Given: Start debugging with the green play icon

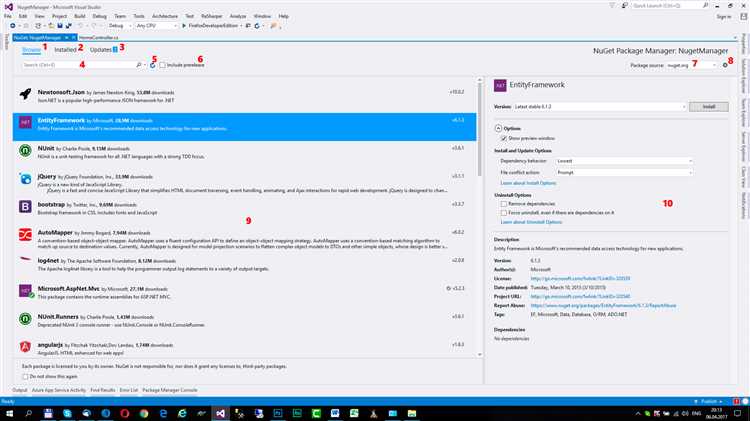Looking at the screenshot, I should click(184, 25).
